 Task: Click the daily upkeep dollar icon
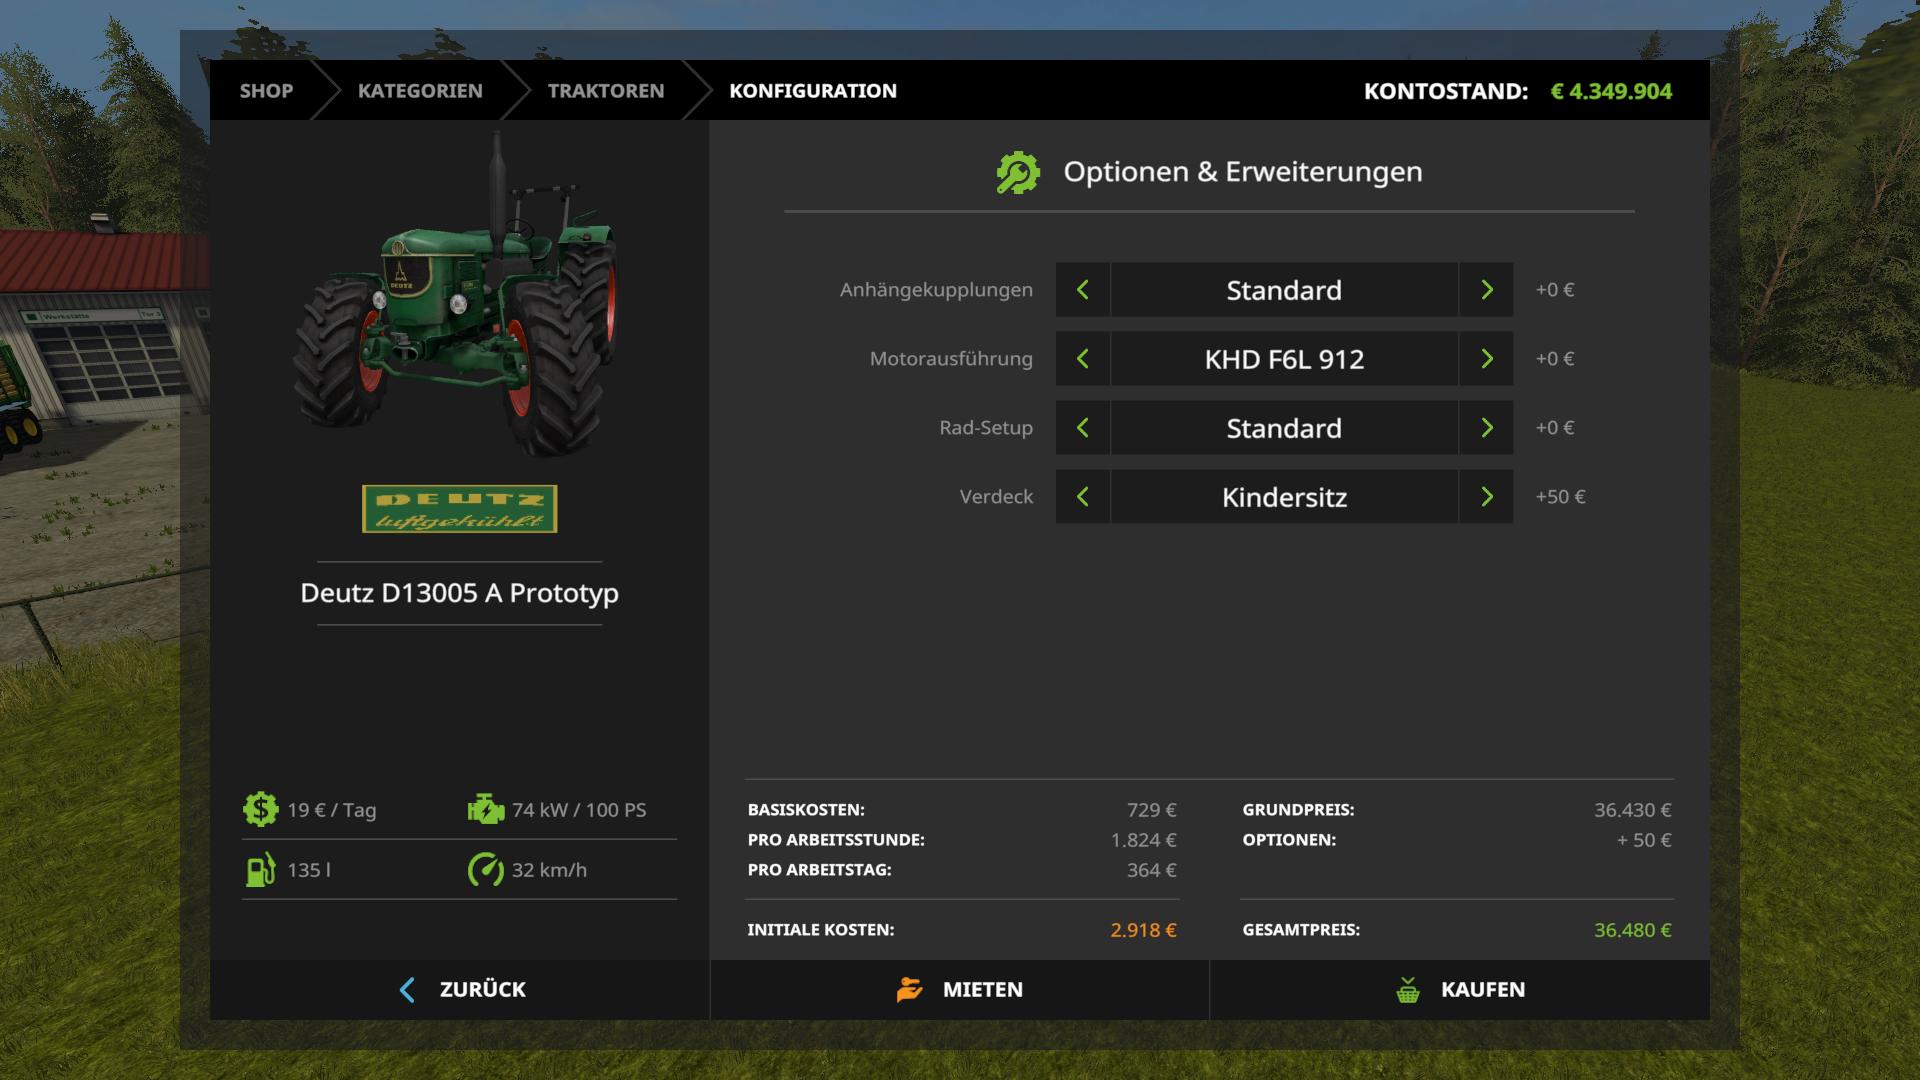[x=260, y=809]
